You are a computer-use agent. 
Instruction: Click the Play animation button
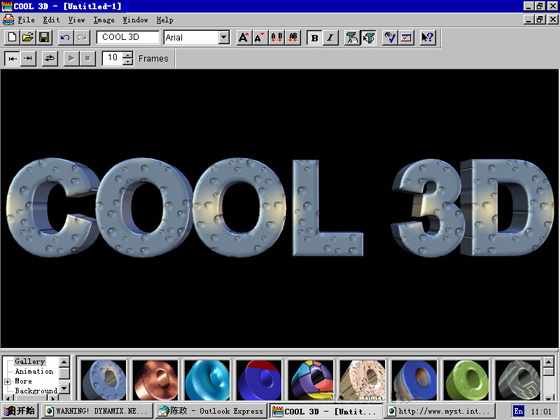tap(71, 58)
